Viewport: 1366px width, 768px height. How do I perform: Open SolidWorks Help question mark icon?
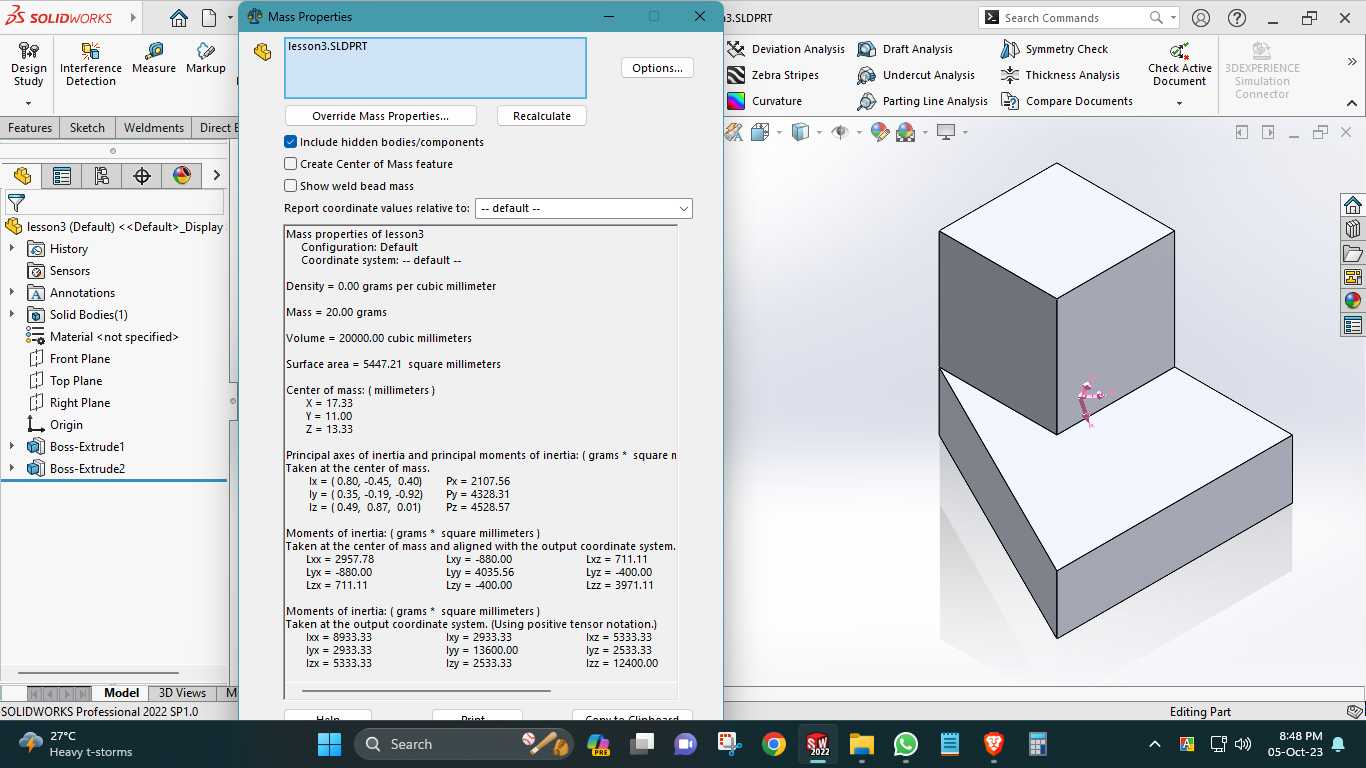(x=1237, y=18)
